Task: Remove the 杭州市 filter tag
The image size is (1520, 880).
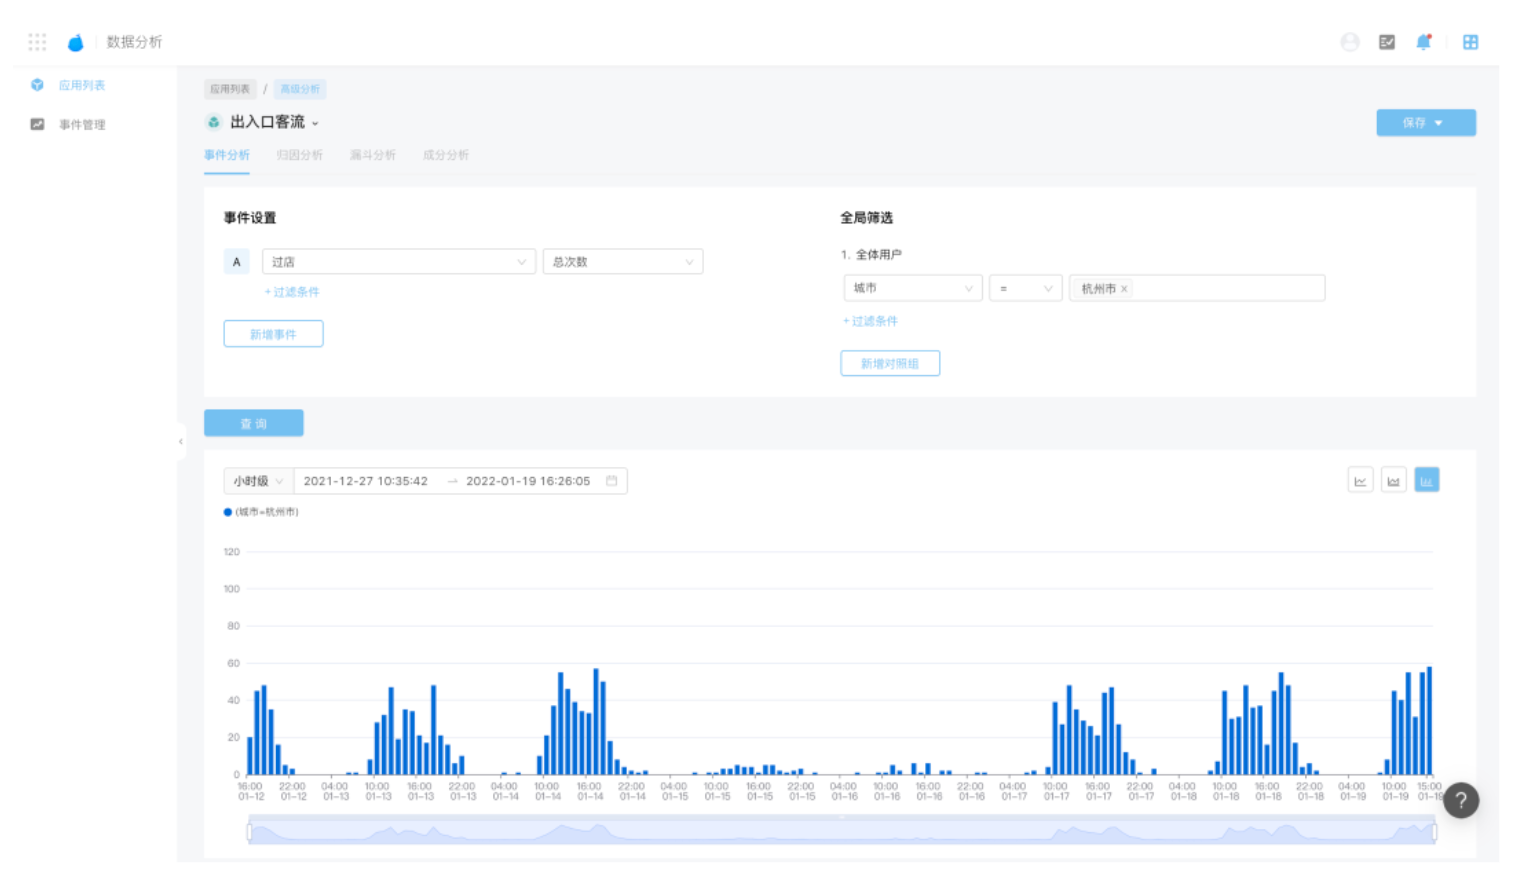Action: [1124, 289]
